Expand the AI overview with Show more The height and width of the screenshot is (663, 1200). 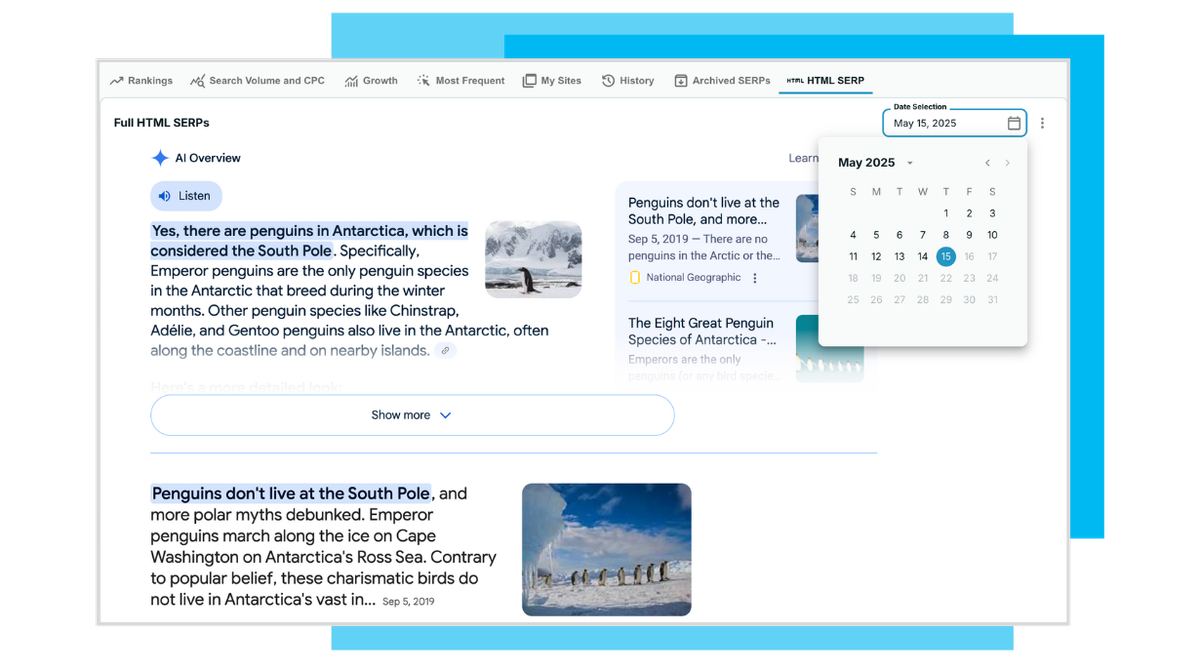click(x=412, y=415)
